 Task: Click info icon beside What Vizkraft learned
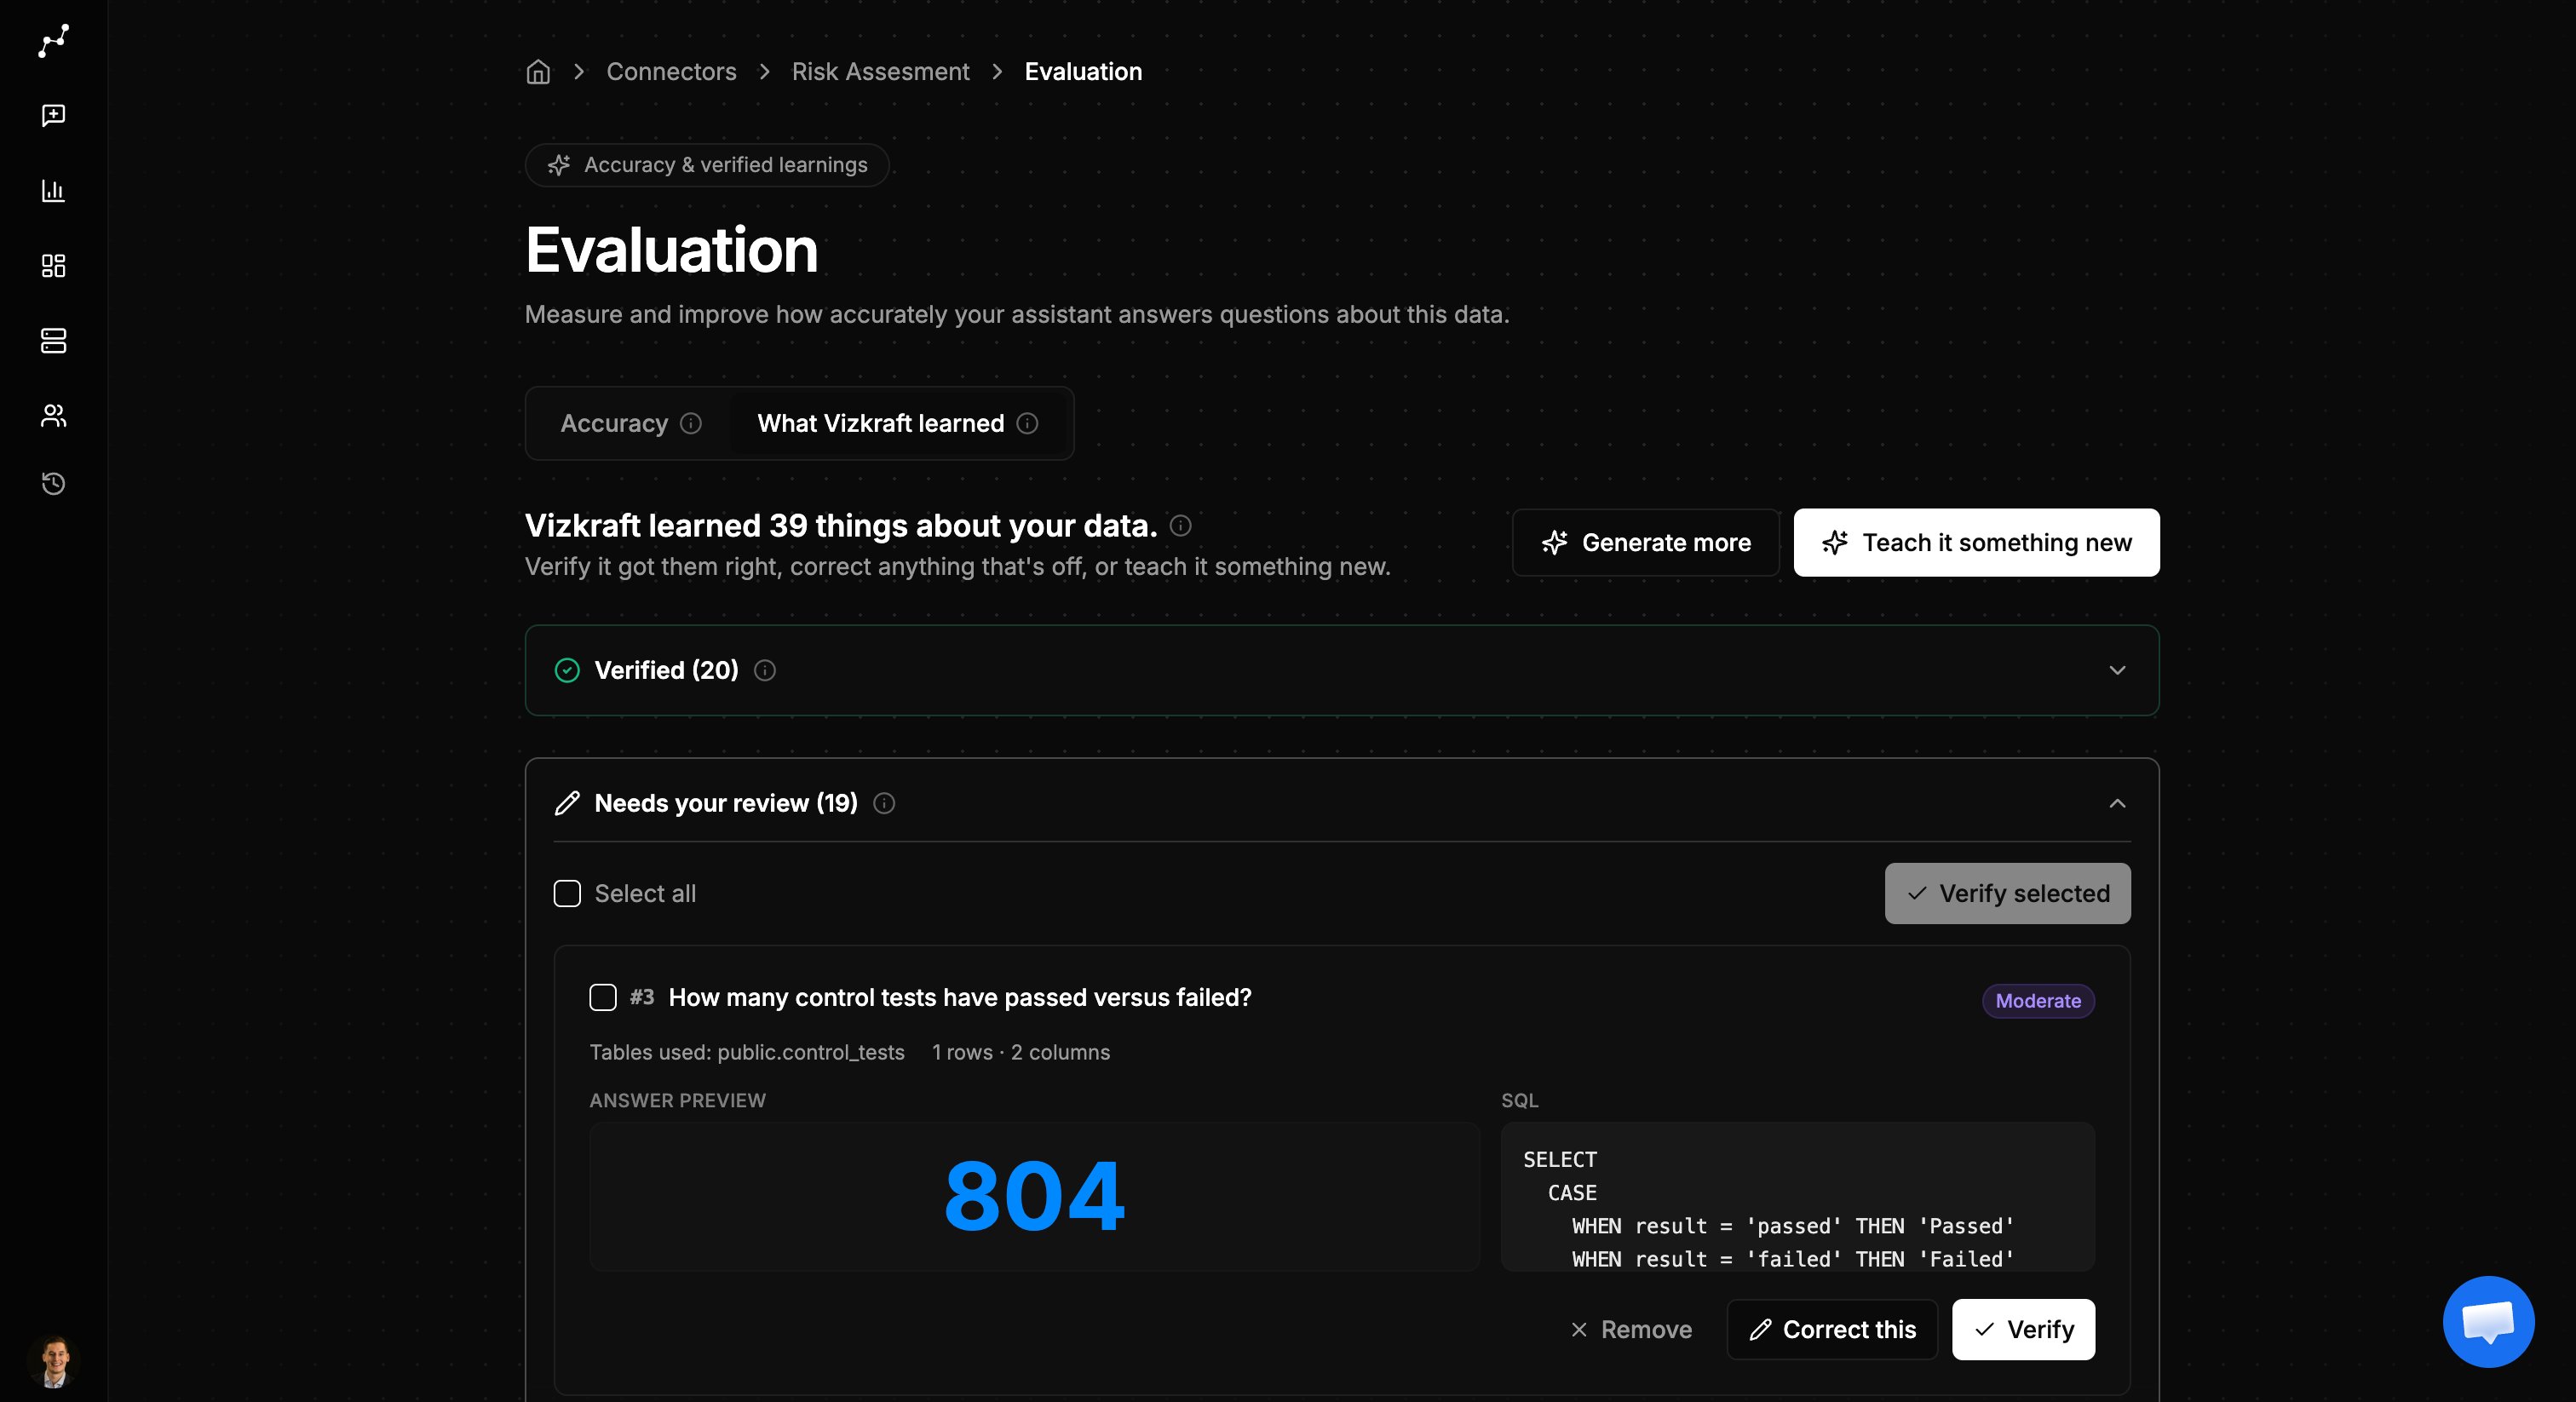[x=1027, y=424]
